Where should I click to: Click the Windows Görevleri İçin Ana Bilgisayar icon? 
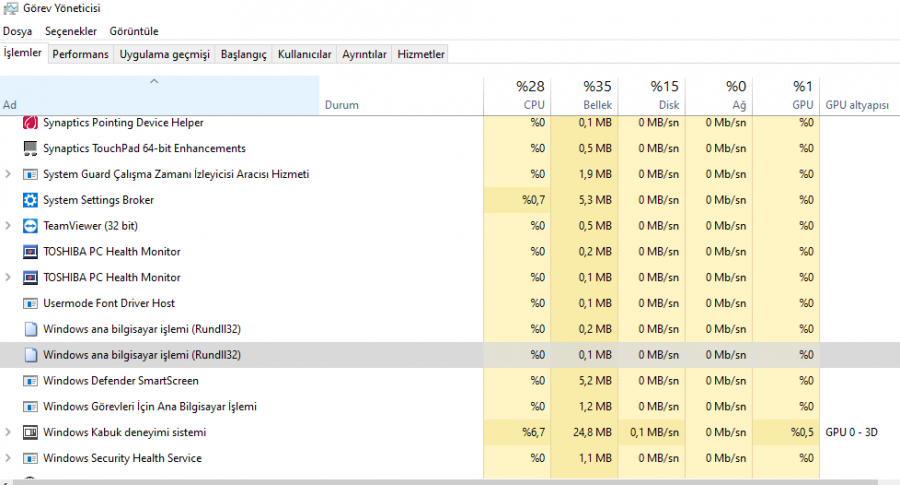30,406
